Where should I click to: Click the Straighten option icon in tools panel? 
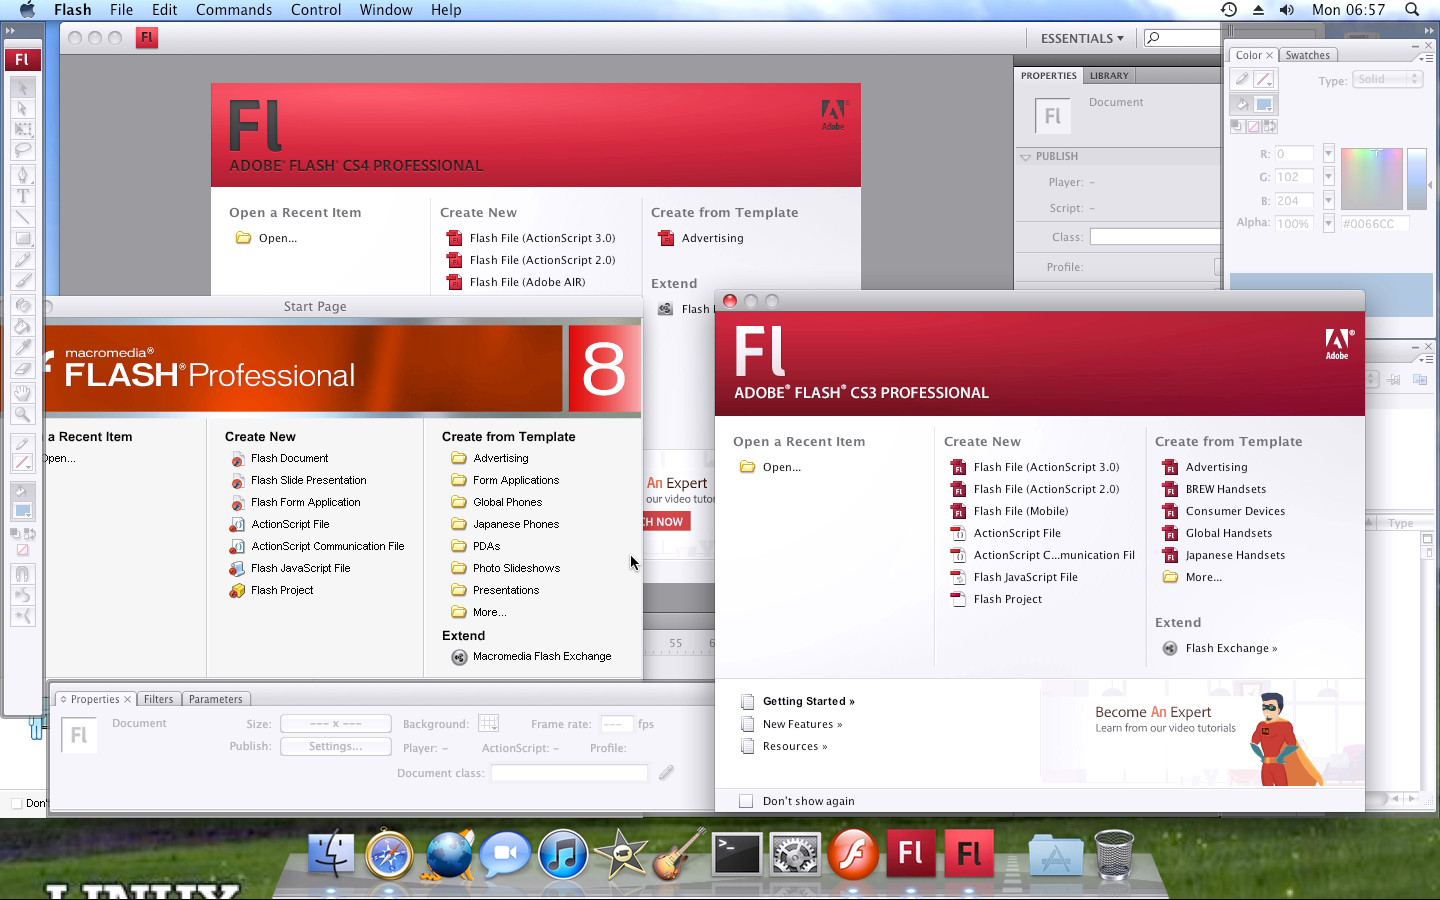pos(22,616)
